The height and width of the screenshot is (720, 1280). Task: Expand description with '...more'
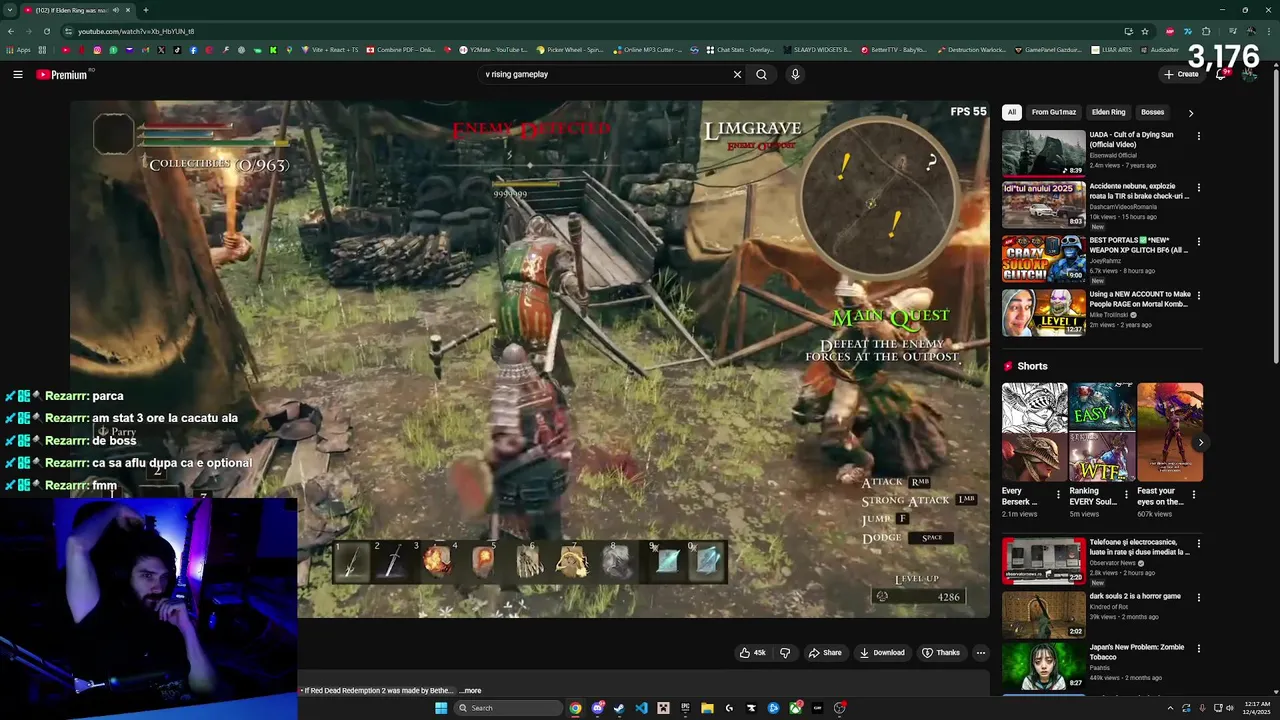(471, 691)
